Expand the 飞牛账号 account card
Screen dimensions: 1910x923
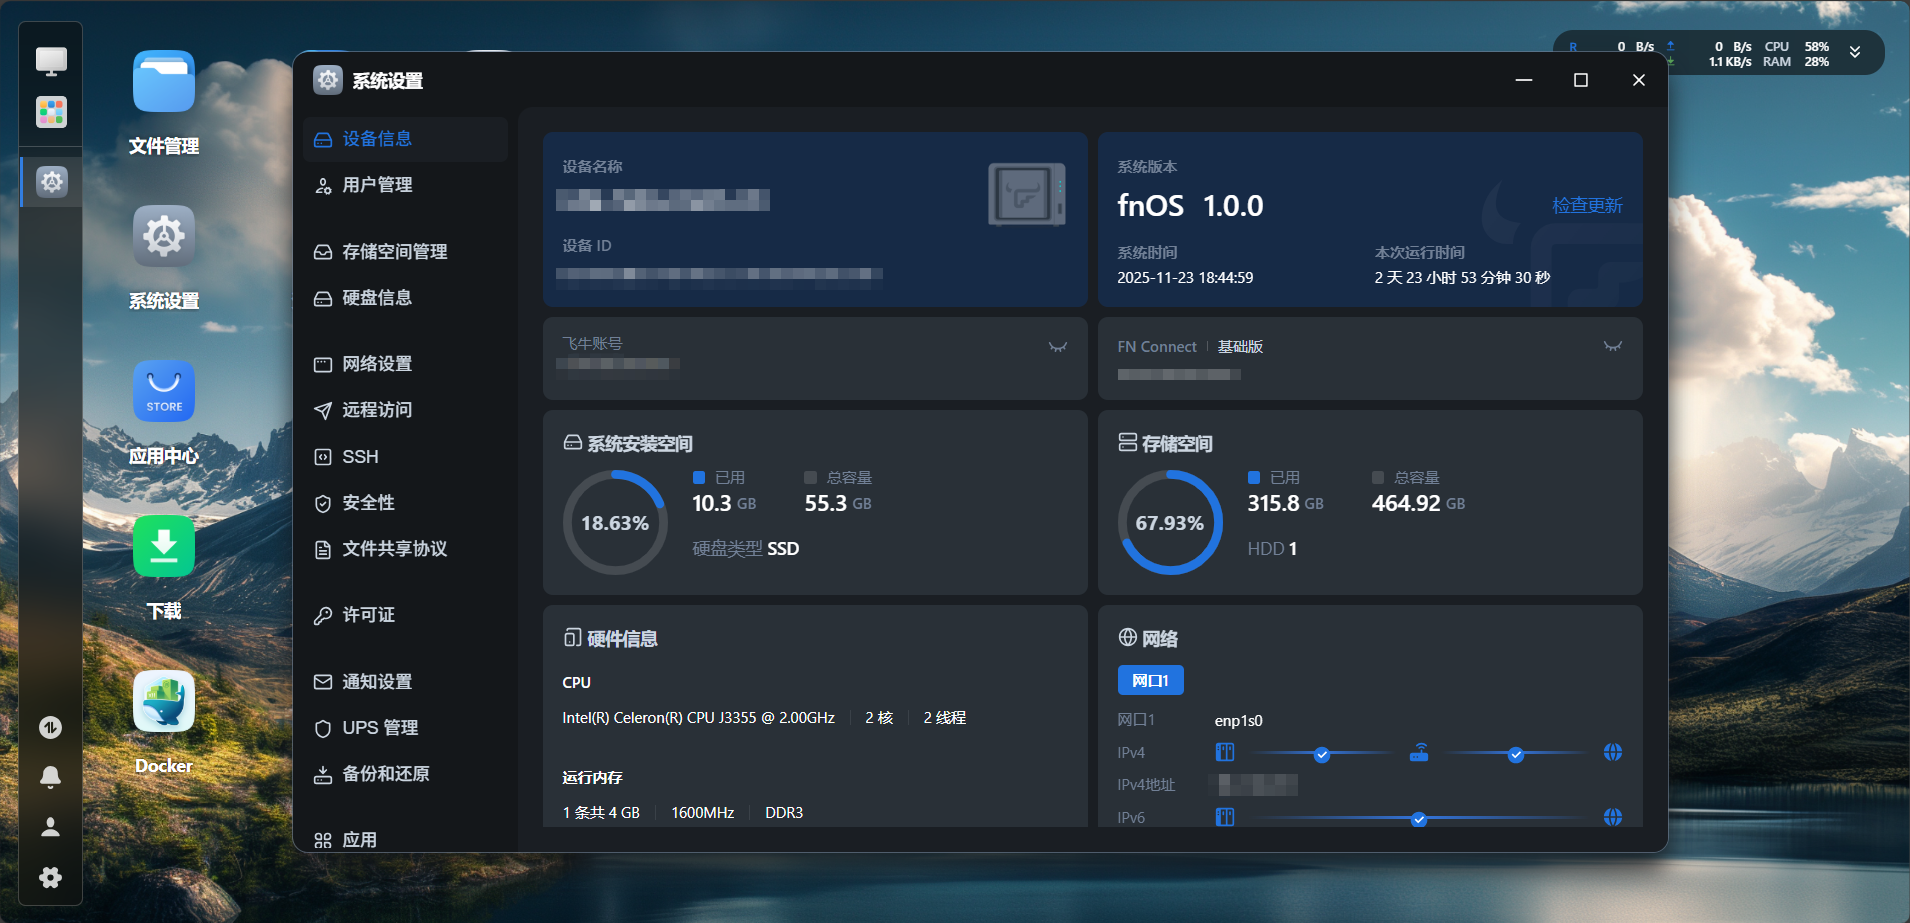point(1057,347)
